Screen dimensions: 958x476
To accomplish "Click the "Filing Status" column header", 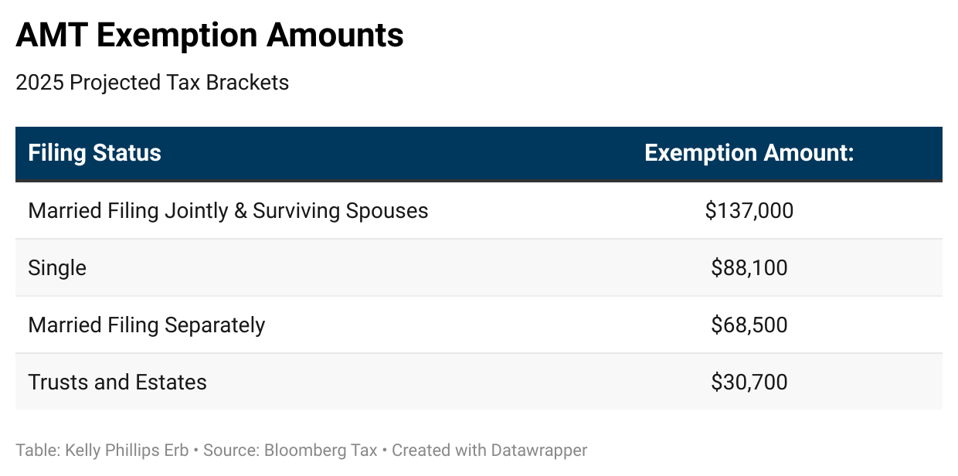I will [94, 153].
